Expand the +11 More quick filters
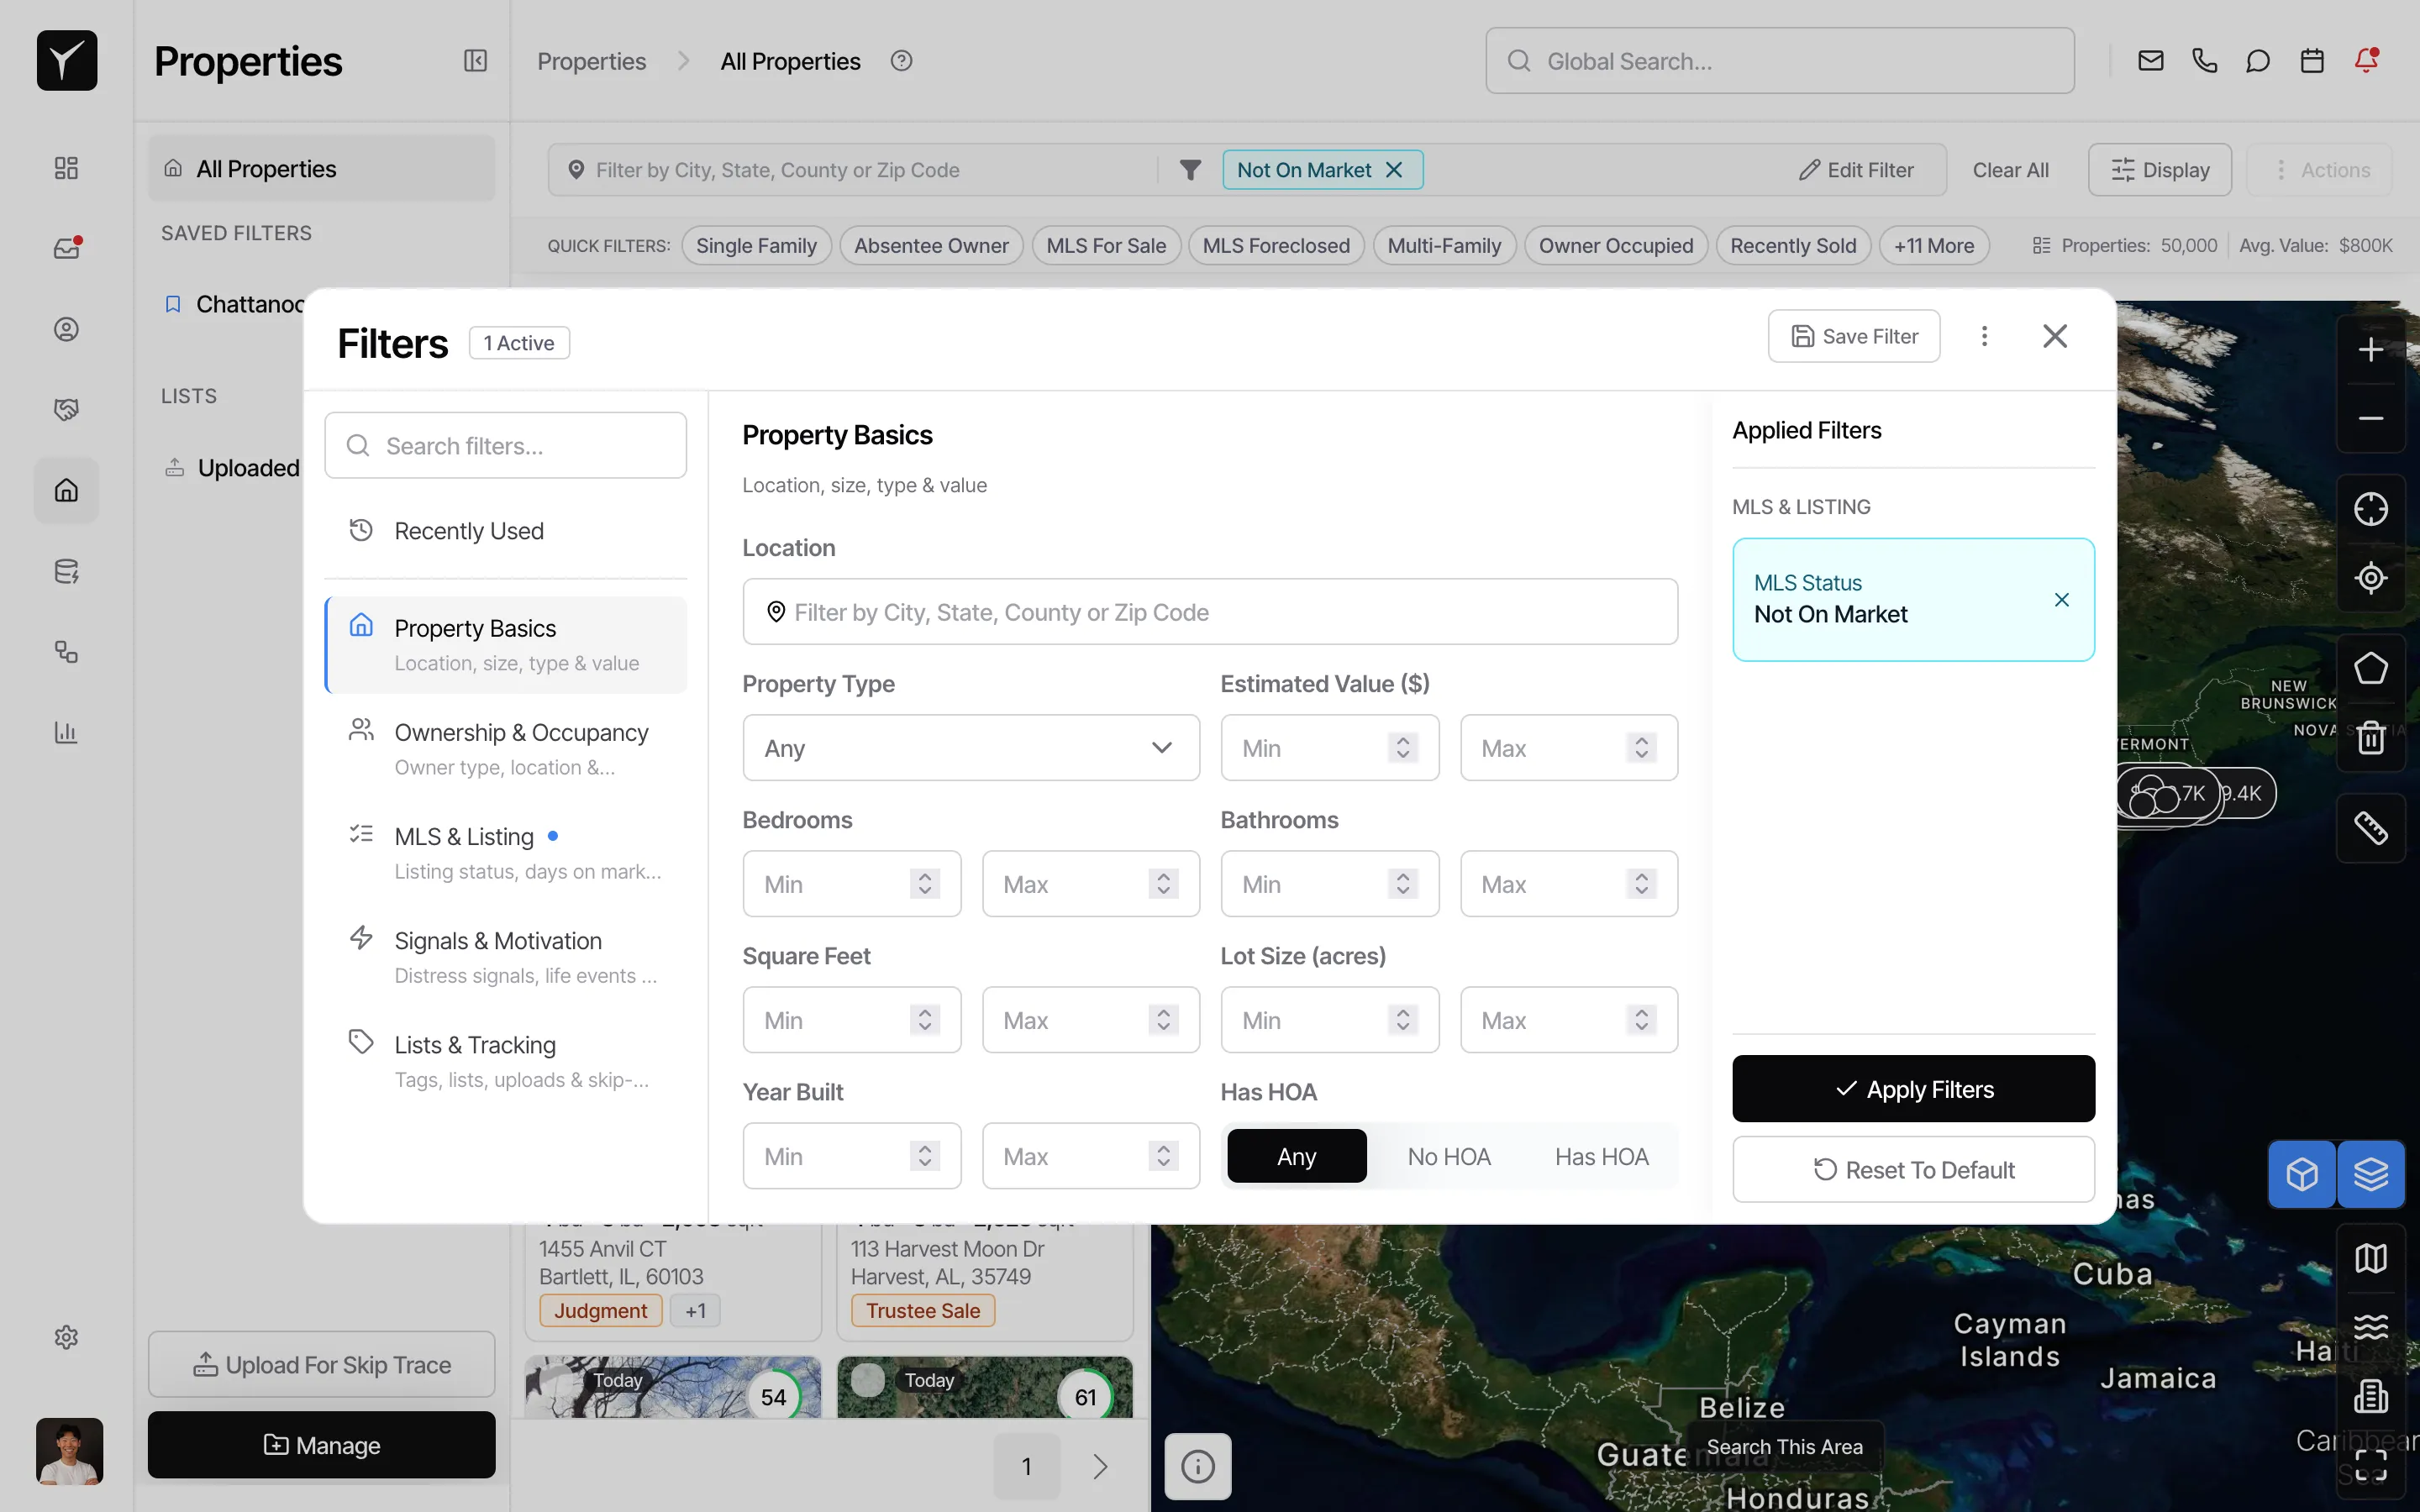 [1933, 245]
